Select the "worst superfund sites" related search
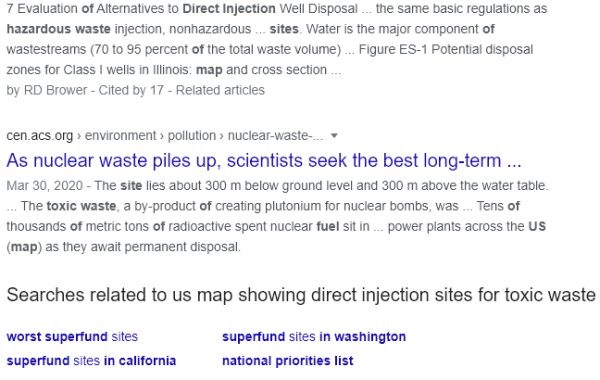The image size is (600, 380). 72,337
